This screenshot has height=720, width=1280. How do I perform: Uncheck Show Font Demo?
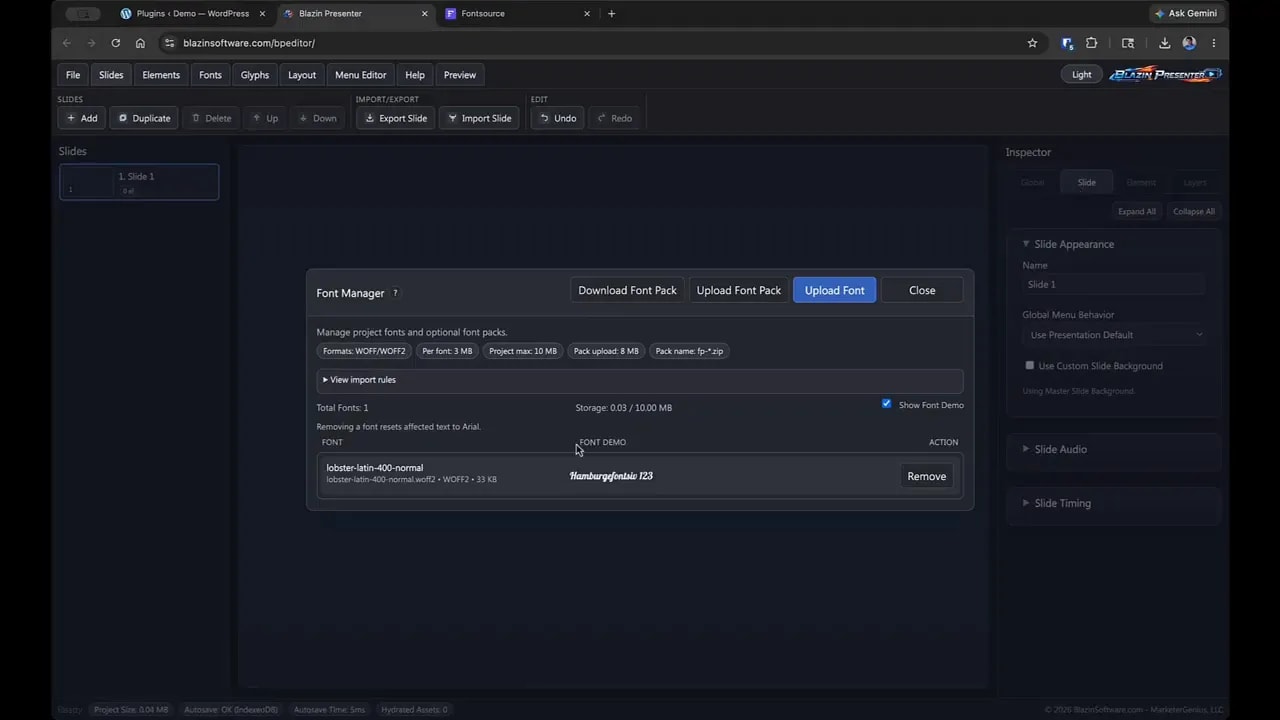[x=886, y=404]
